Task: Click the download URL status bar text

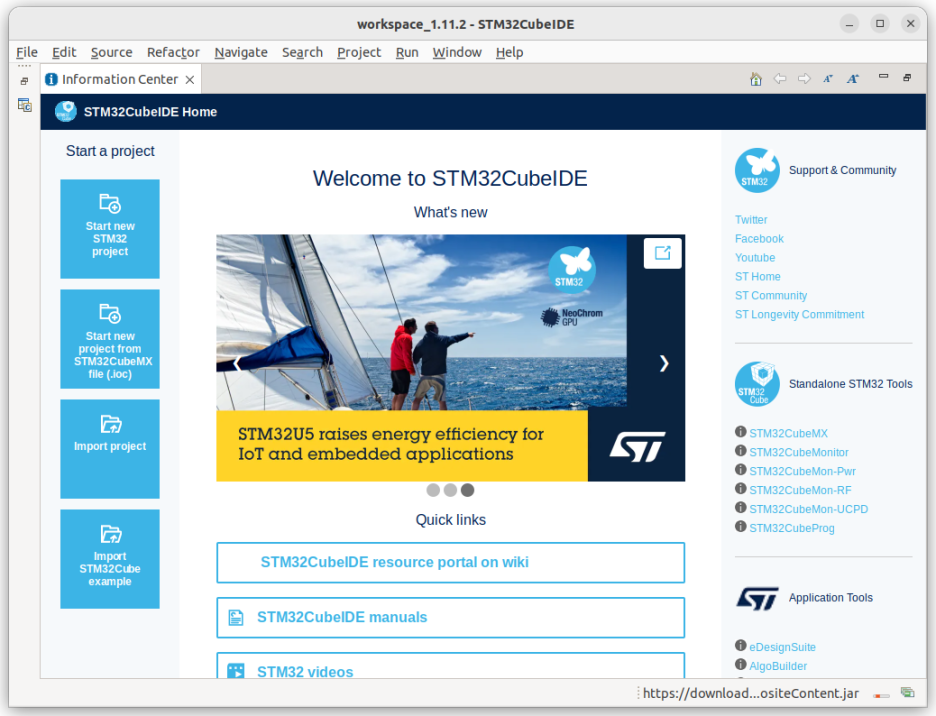Action: [750, 693]
